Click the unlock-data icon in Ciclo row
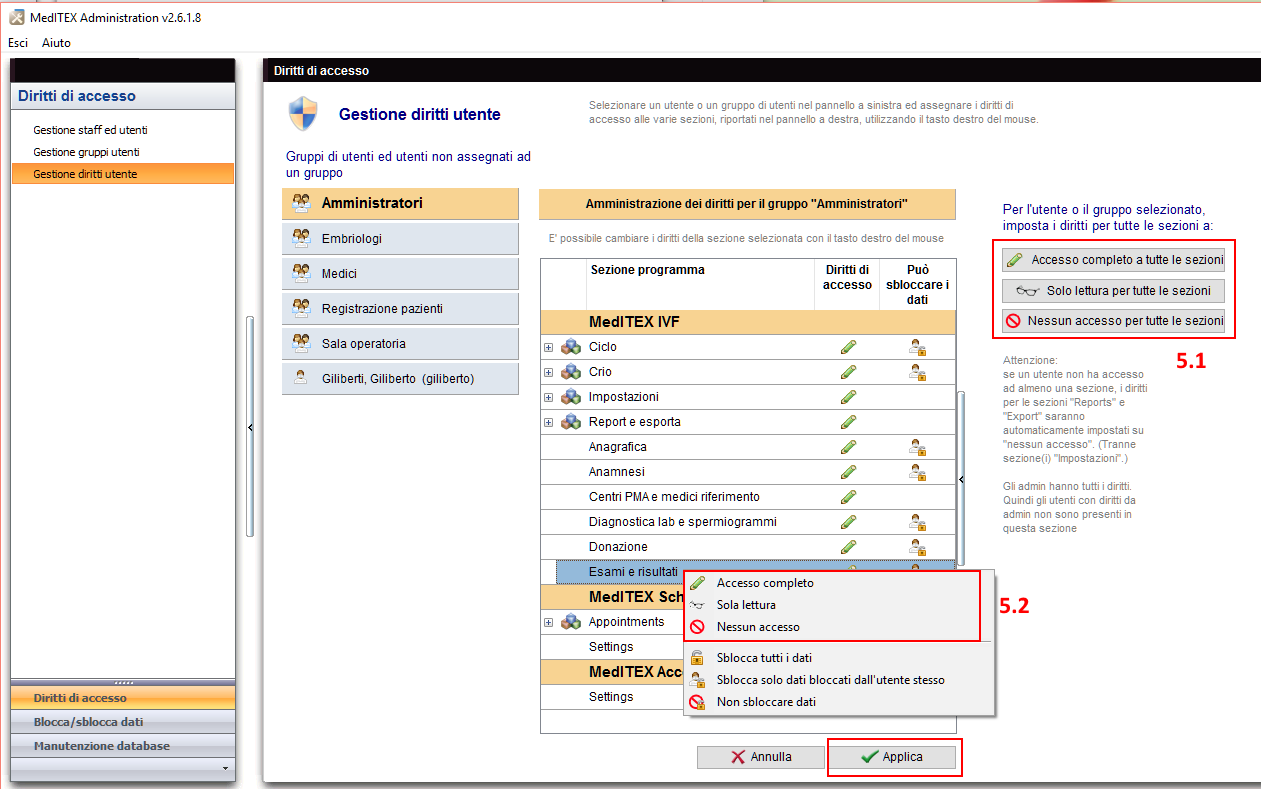This screenshot has width=1261, height=789. (916, 347)
